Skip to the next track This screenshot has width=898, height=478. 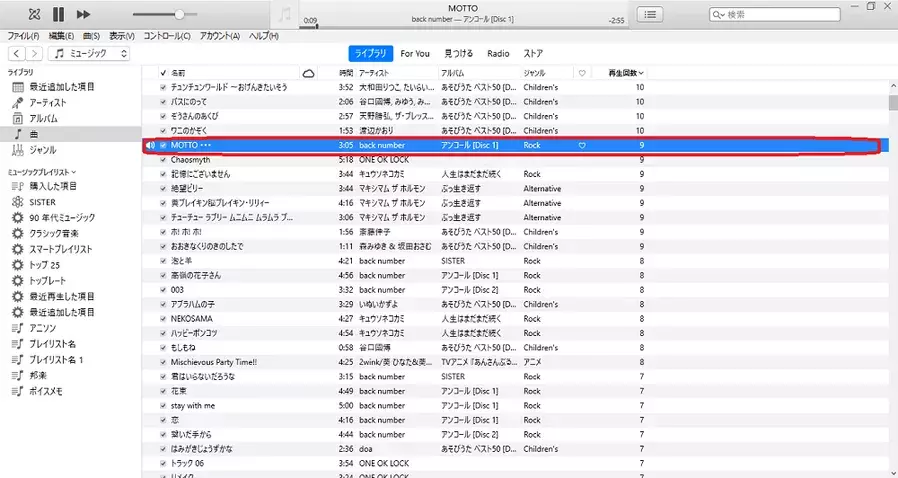click(x=83, y=14)
